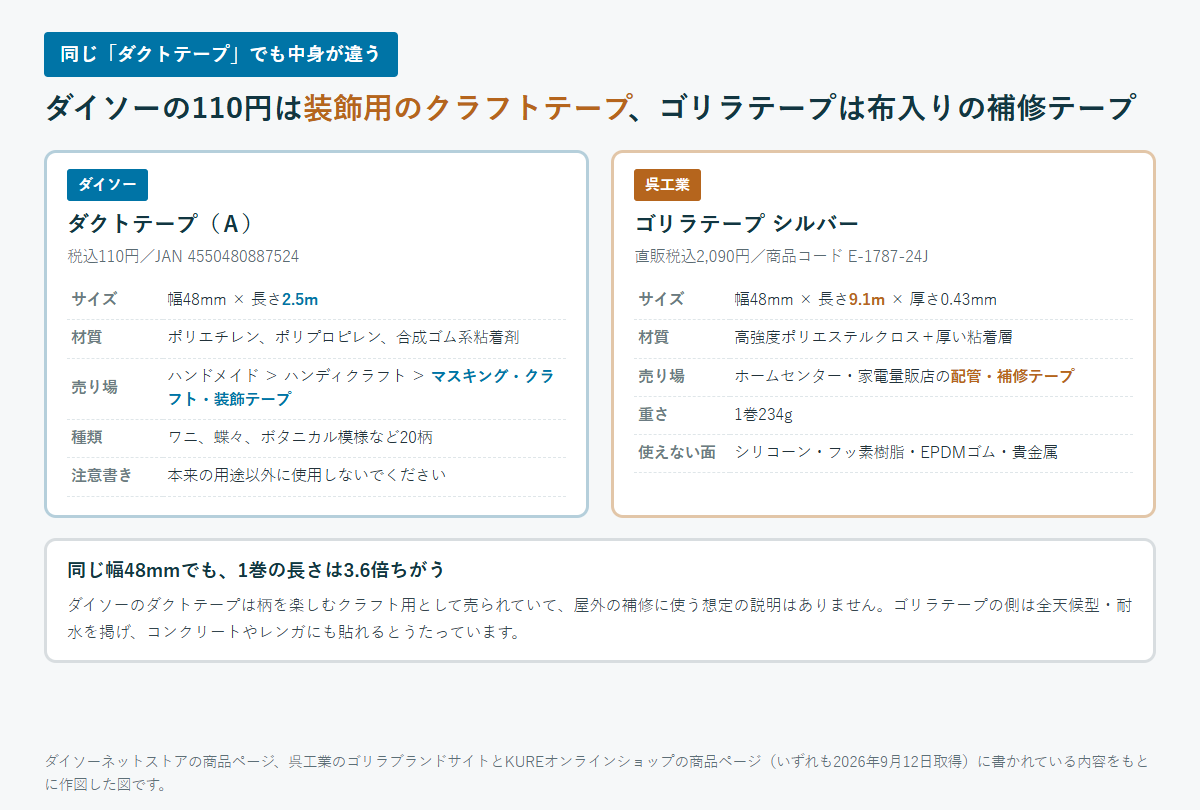This screenshot has height=810, width=1200.
Task: Click ポリエチレン、ポリプロピレン material value
Action: pyautogui.click(x=343, y=338)
